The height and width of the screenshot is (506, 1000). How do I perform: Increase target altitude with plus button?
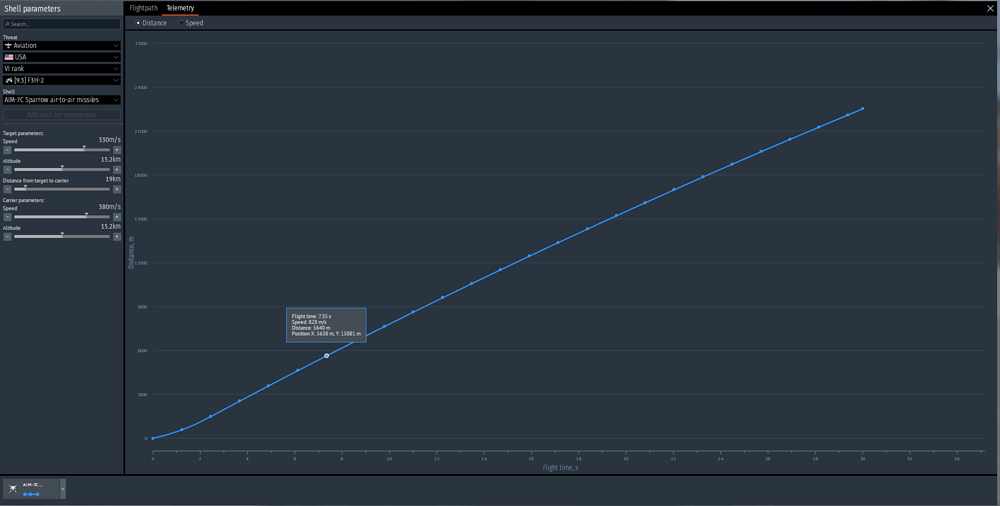117,170
